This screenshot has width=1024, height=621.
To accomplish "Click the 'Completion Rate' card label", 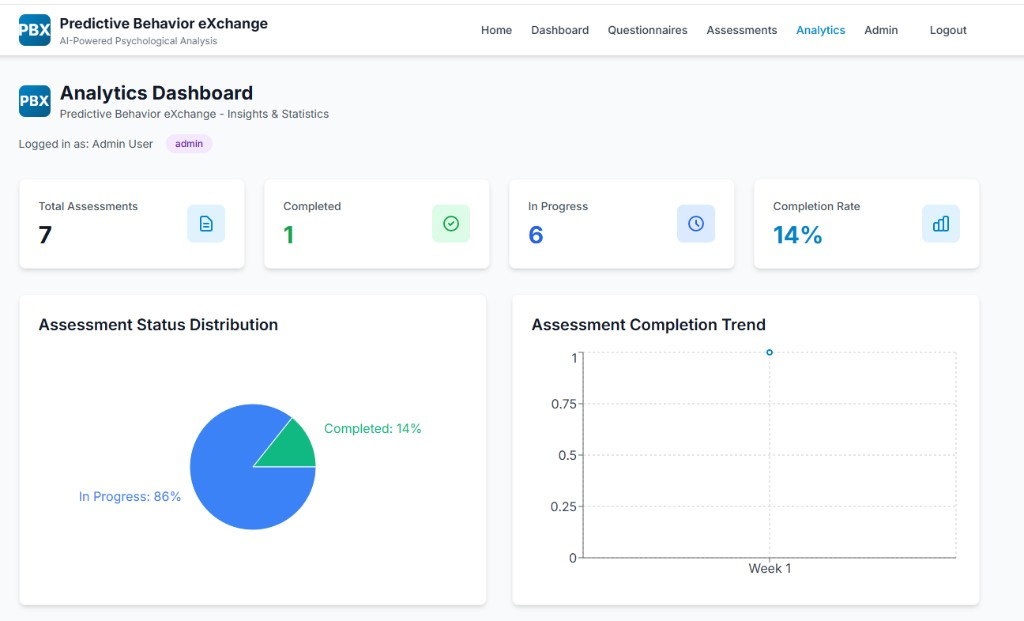I will pos(816,206).
